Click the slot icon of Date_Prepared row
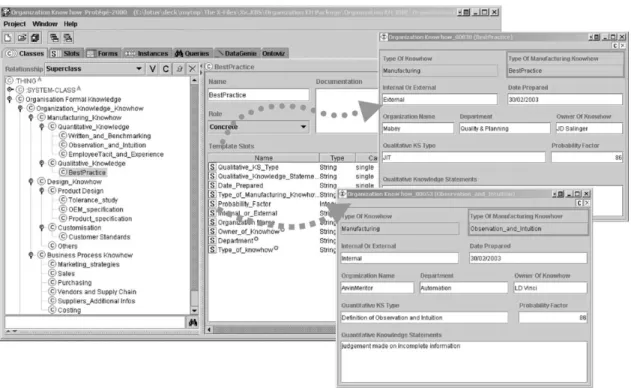 coord(212,185)
